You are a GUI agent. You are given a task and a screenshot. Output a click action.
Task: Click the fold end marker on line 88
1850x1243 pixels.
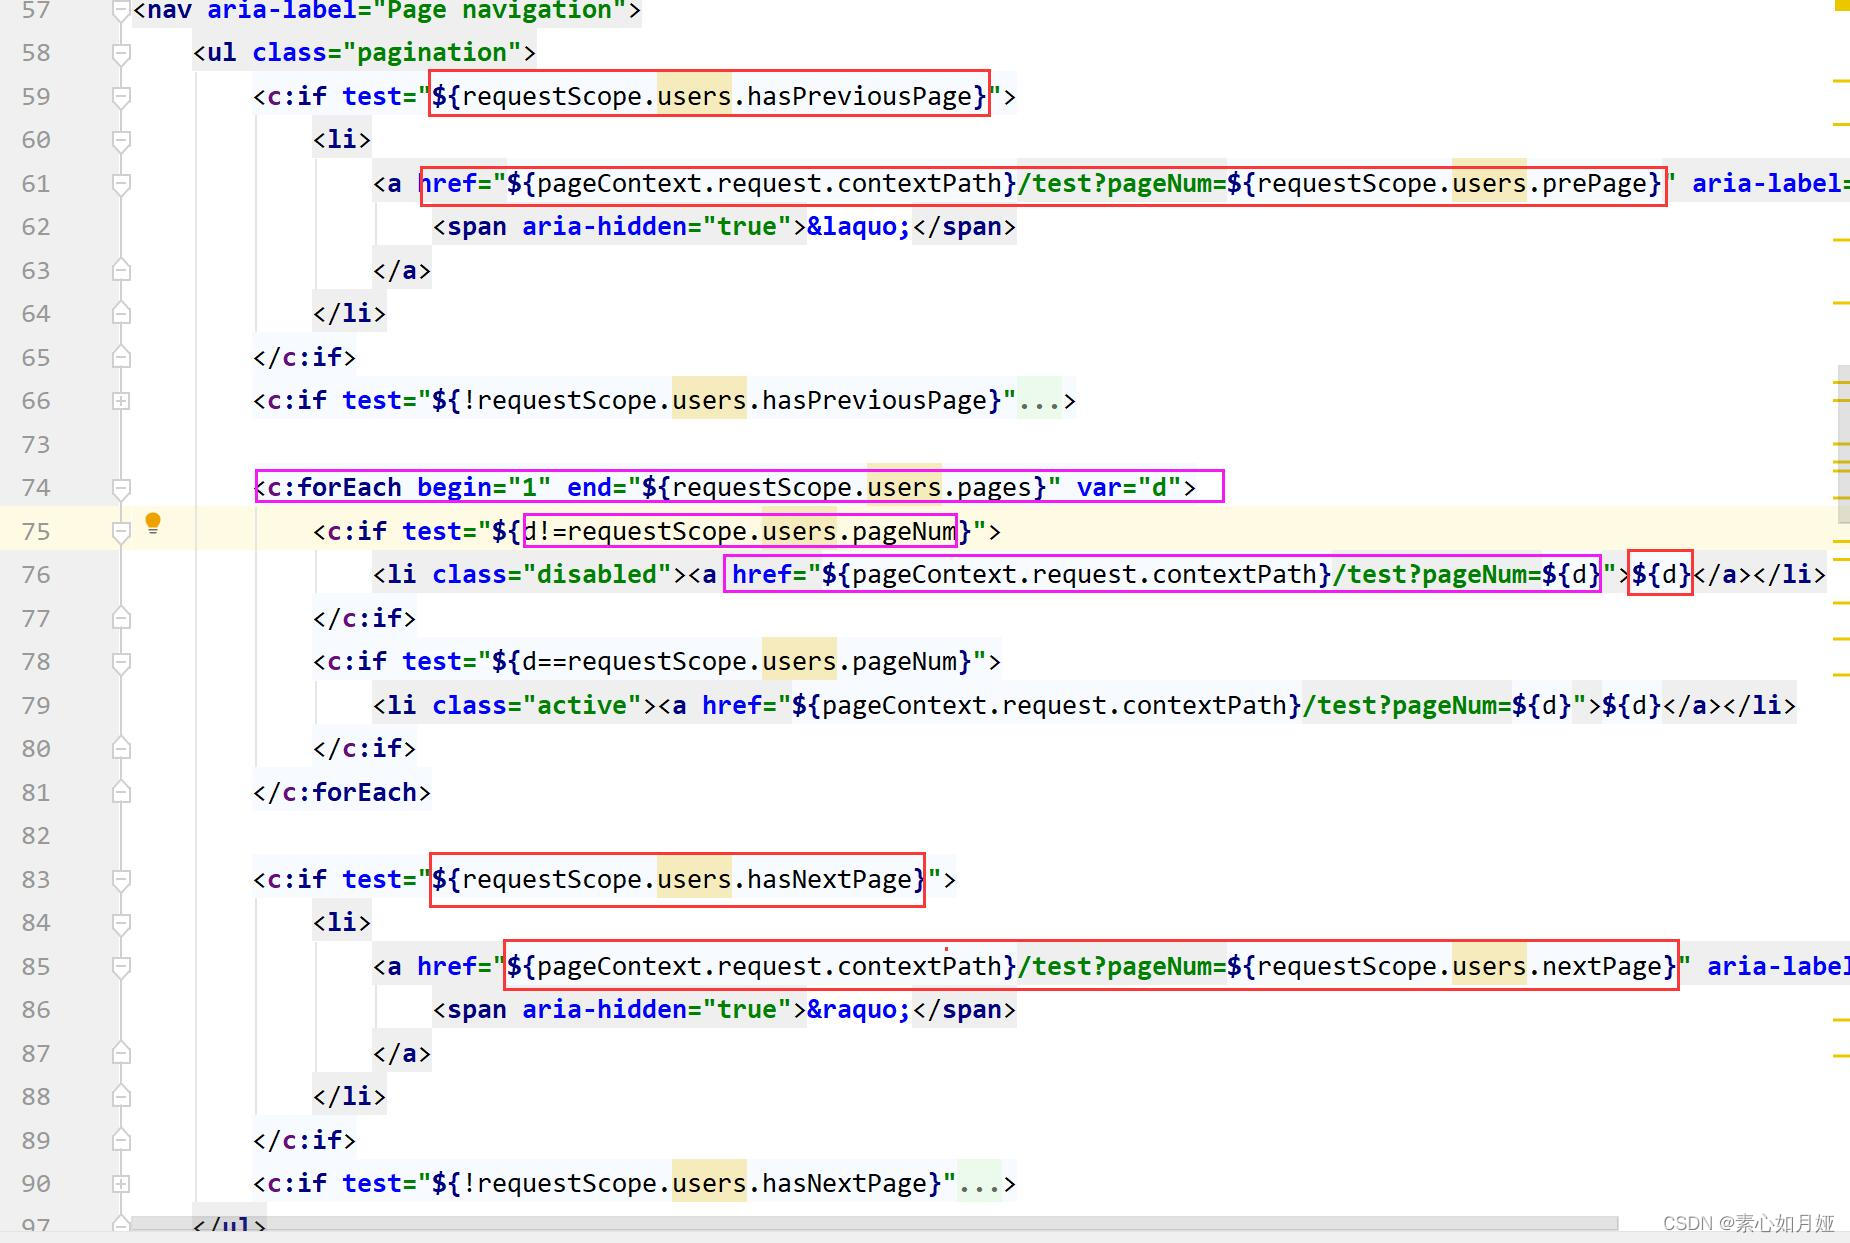click(x=121, y=1096)
